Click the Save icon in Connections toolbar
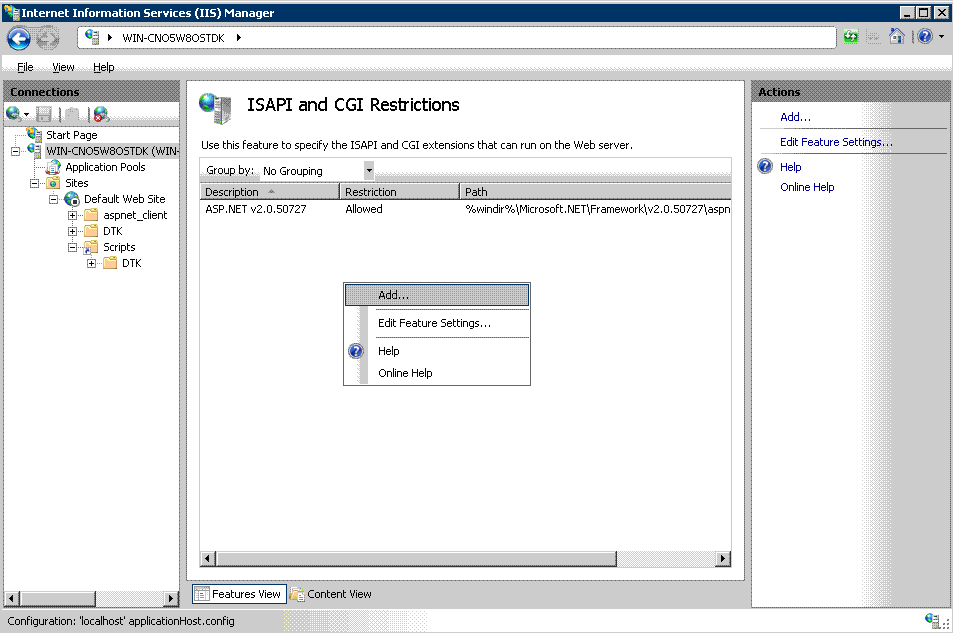The height and width of the screenshot is (633, 953). (x=44, y=114)
